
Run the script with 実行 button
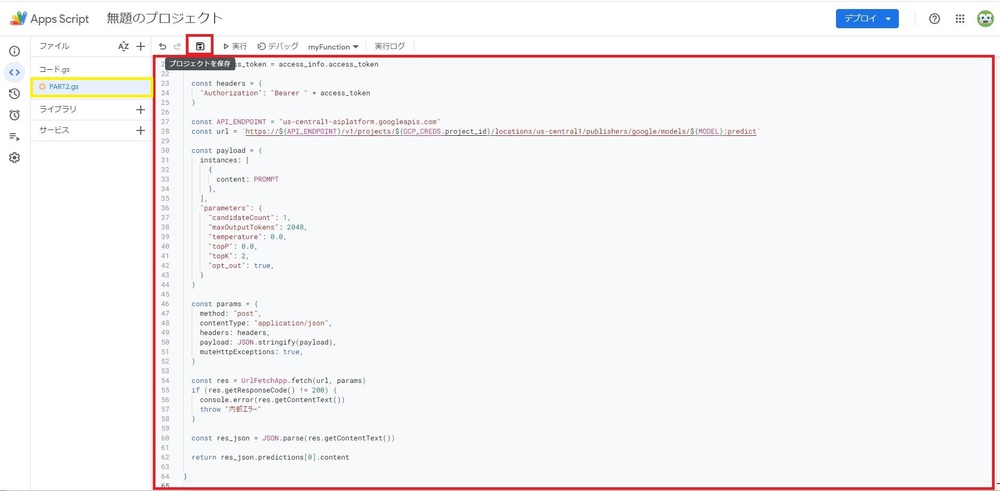(x=235, y=46)
